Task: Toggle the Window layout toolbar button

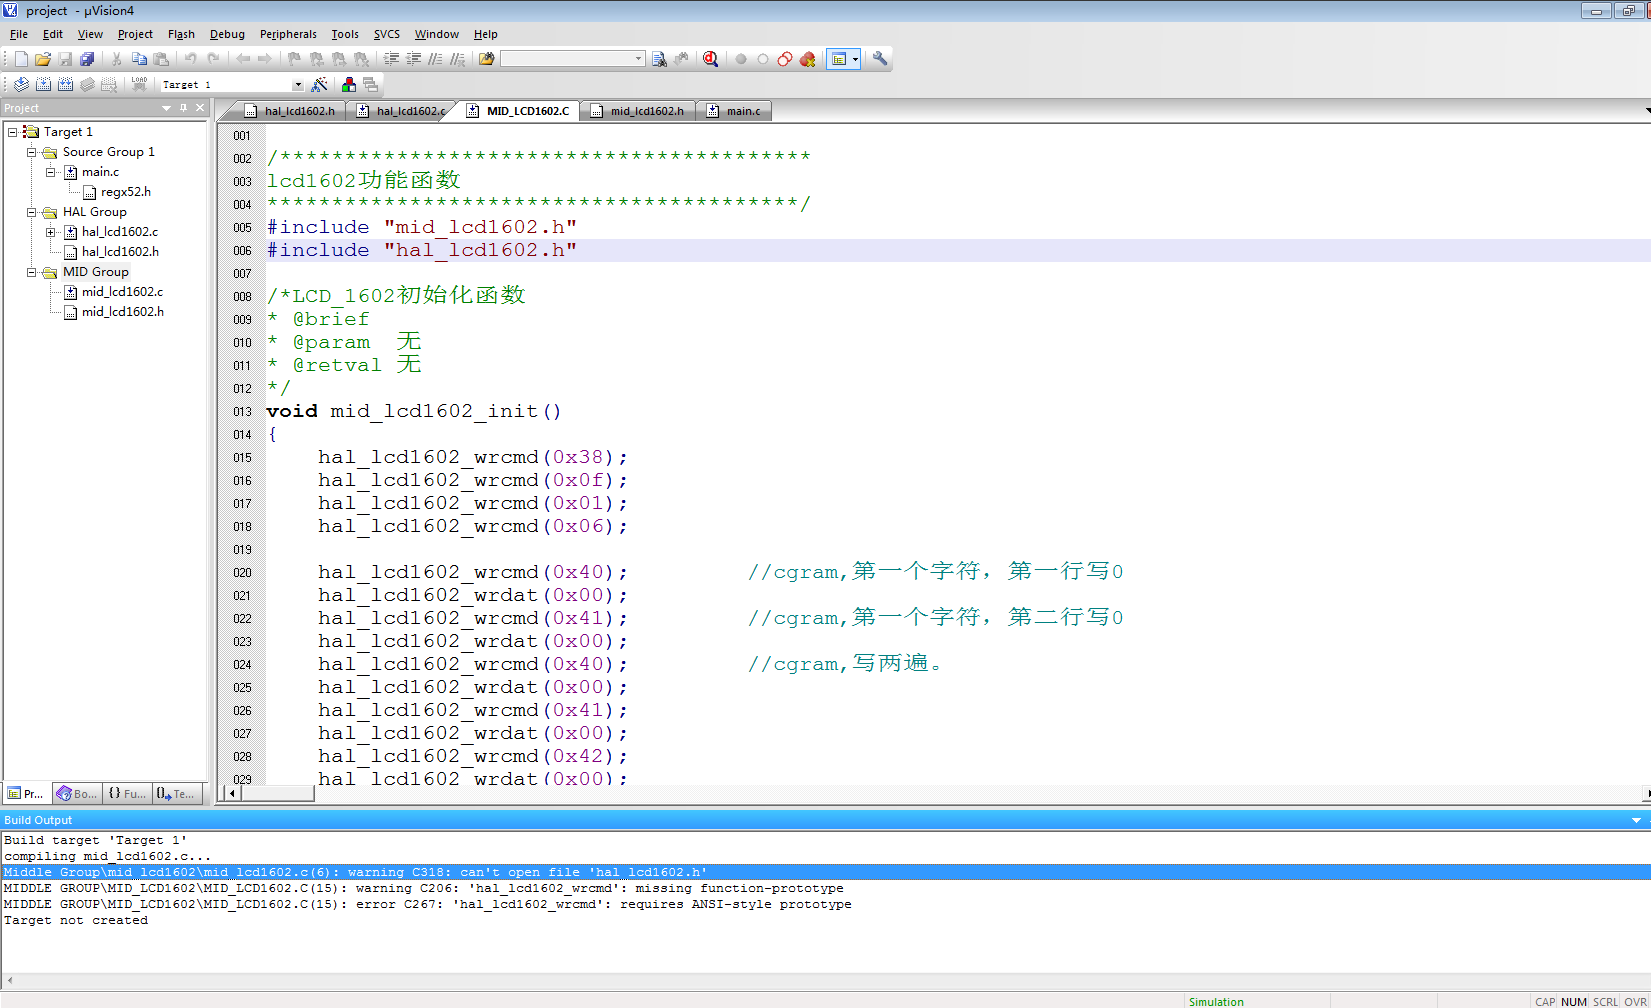Action: click(x=840, y=59)
